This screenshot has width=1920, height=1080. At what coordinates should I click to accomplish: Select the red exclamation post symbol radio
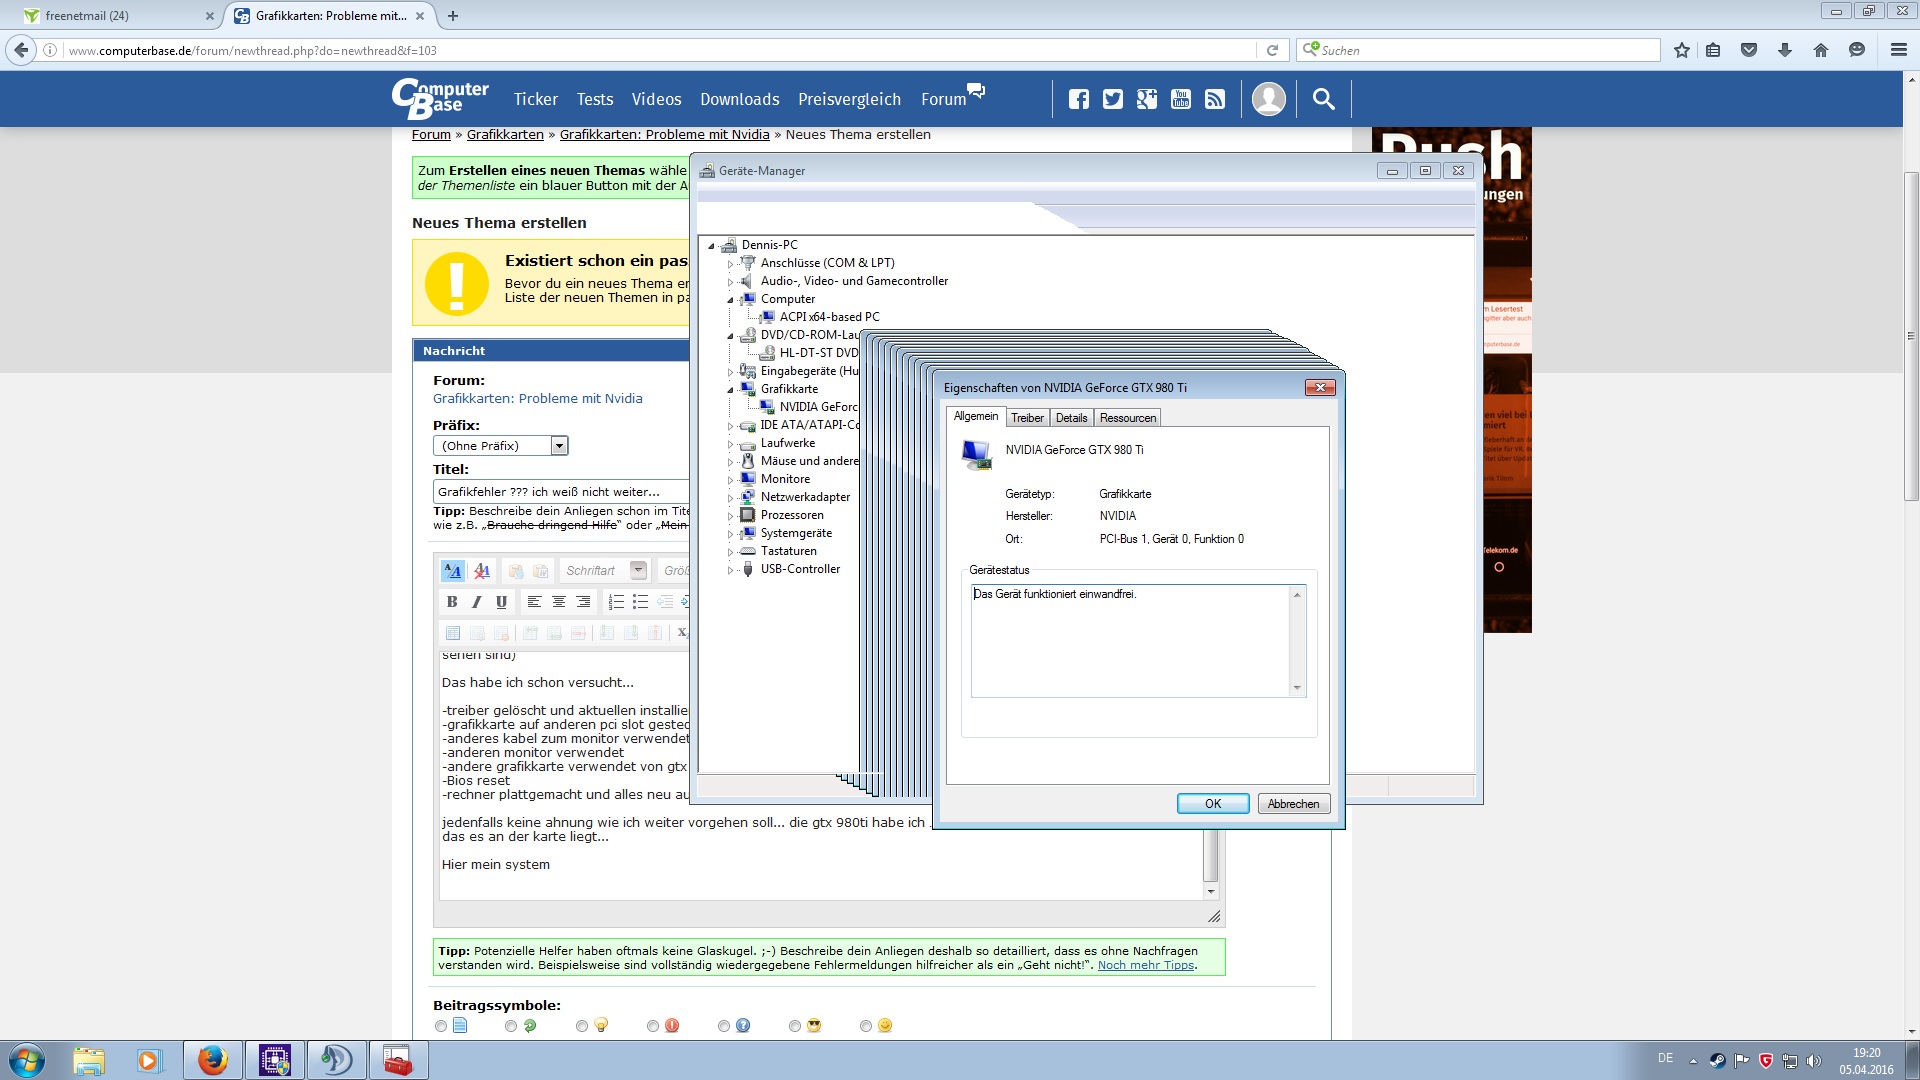[x=653, y=1026]
